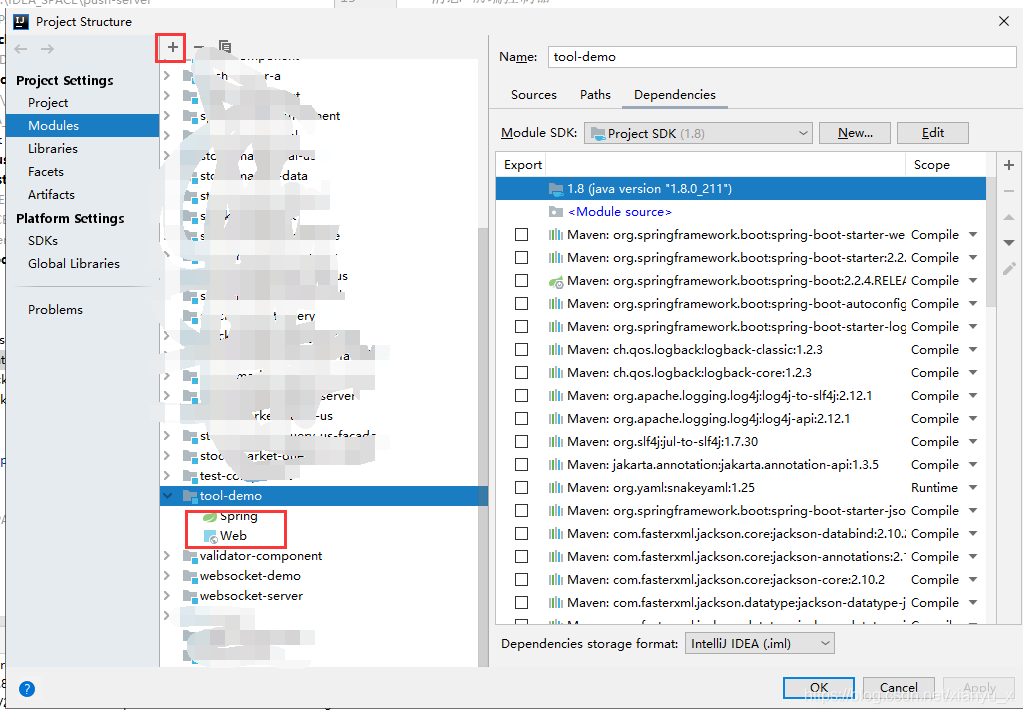Check export for snakeyaml:1.25
Screen dimensions: 1023x714
[x=521, y=488]
